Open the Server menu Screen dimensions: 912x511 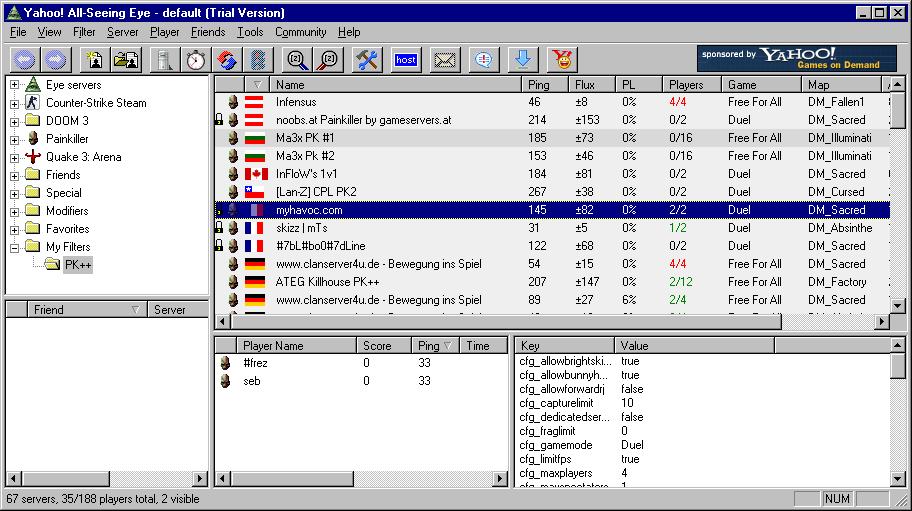click(123, 32)
